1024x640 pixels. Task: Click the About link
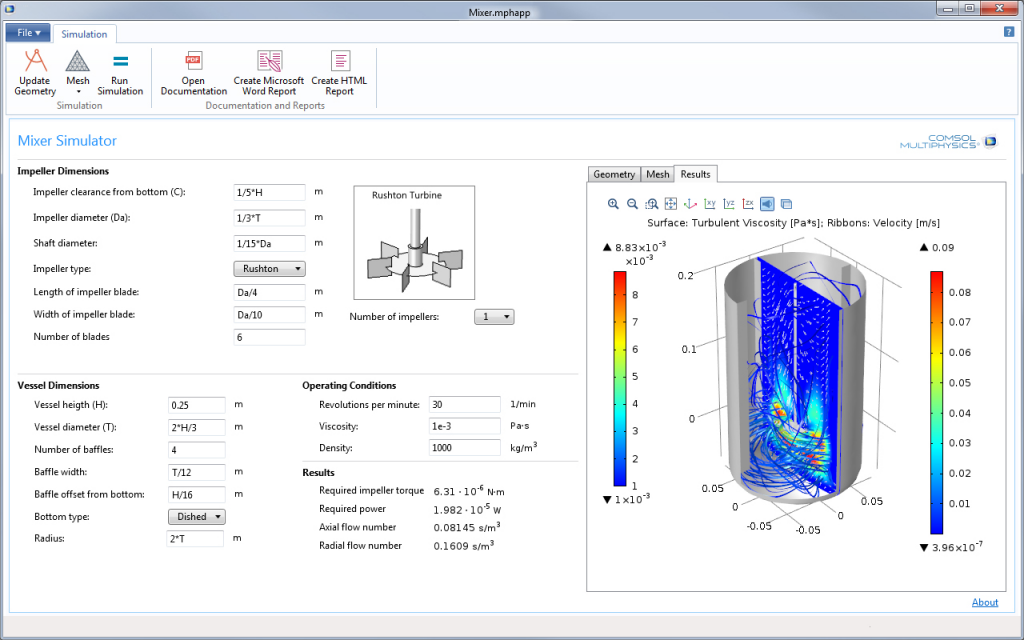985,602
